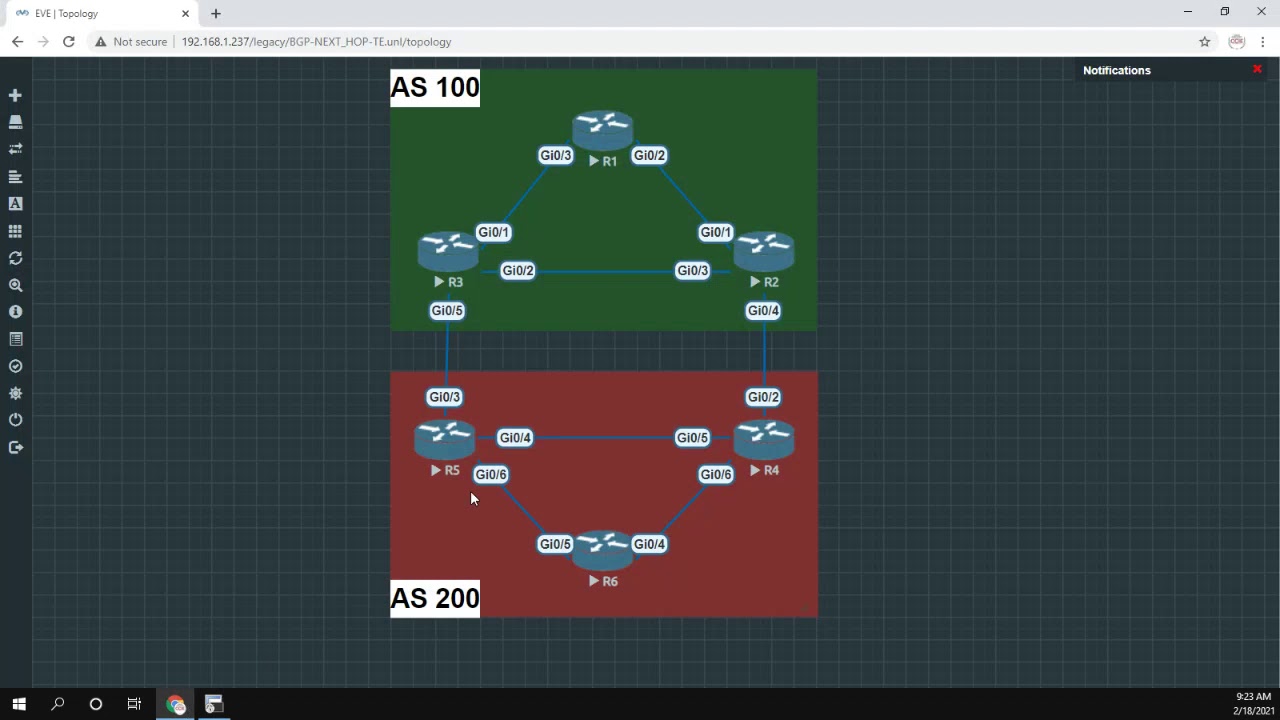1280x720 pixels.
Task: Show lab status info icon
Action: click(x=15, y=312)
